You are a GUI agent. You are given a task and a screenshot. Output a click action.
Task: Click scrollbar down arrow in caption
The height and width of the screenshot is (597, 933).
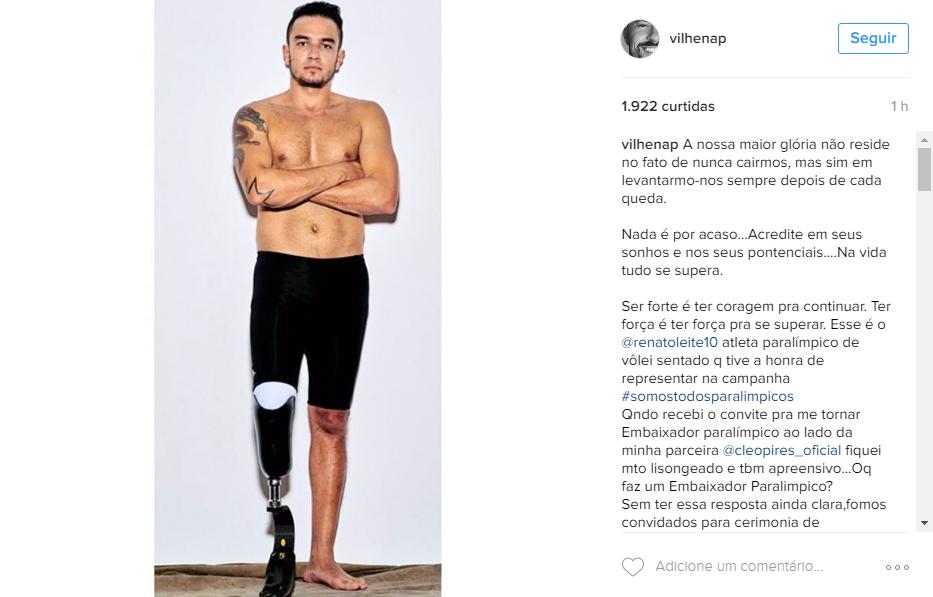coord(924,523)
